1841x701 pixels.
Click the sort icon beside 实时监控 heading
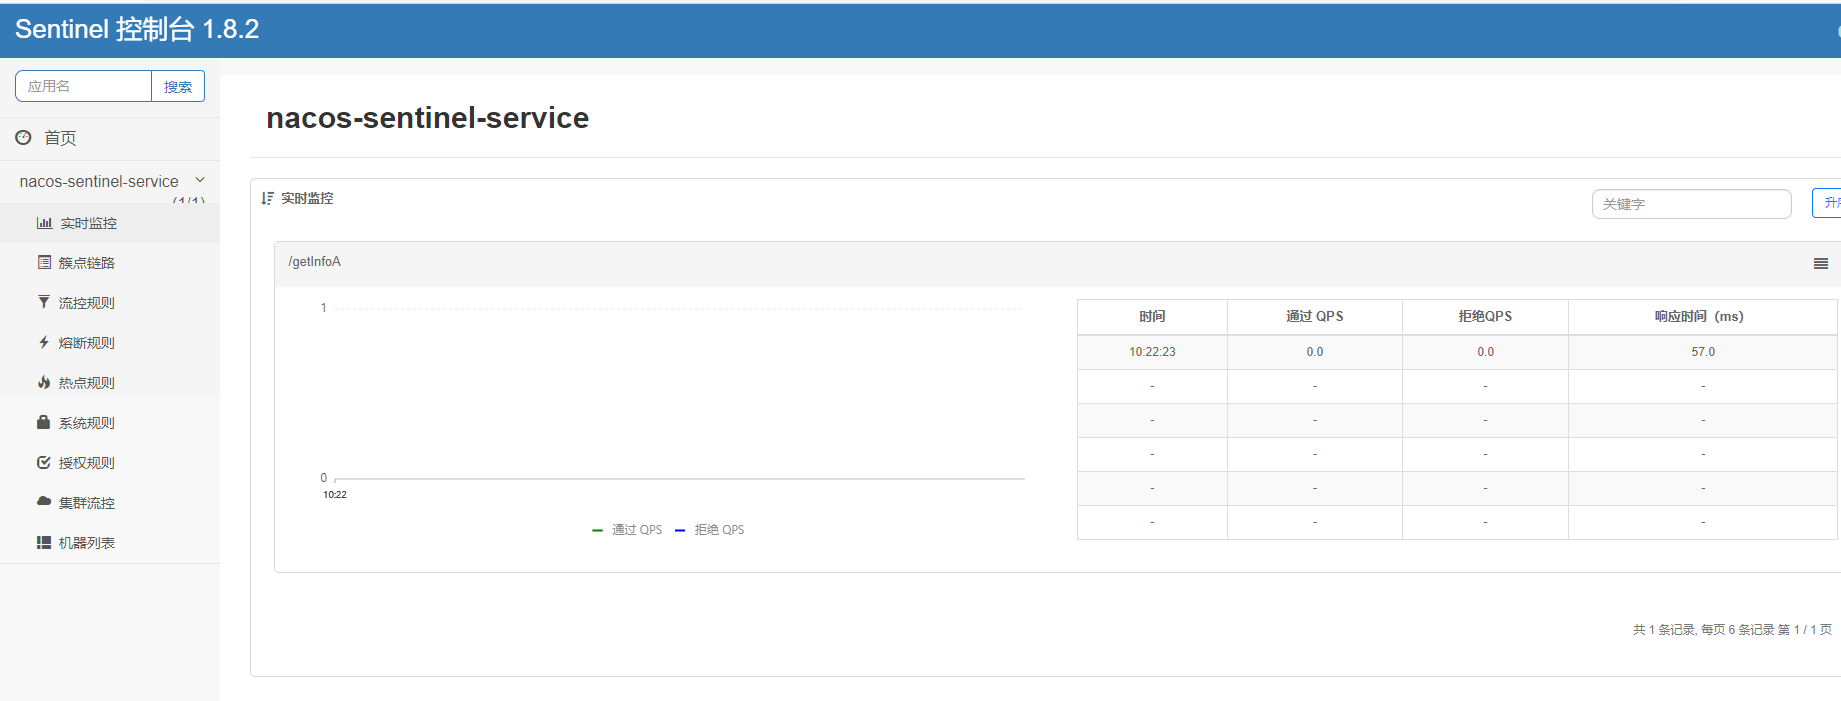267,198
